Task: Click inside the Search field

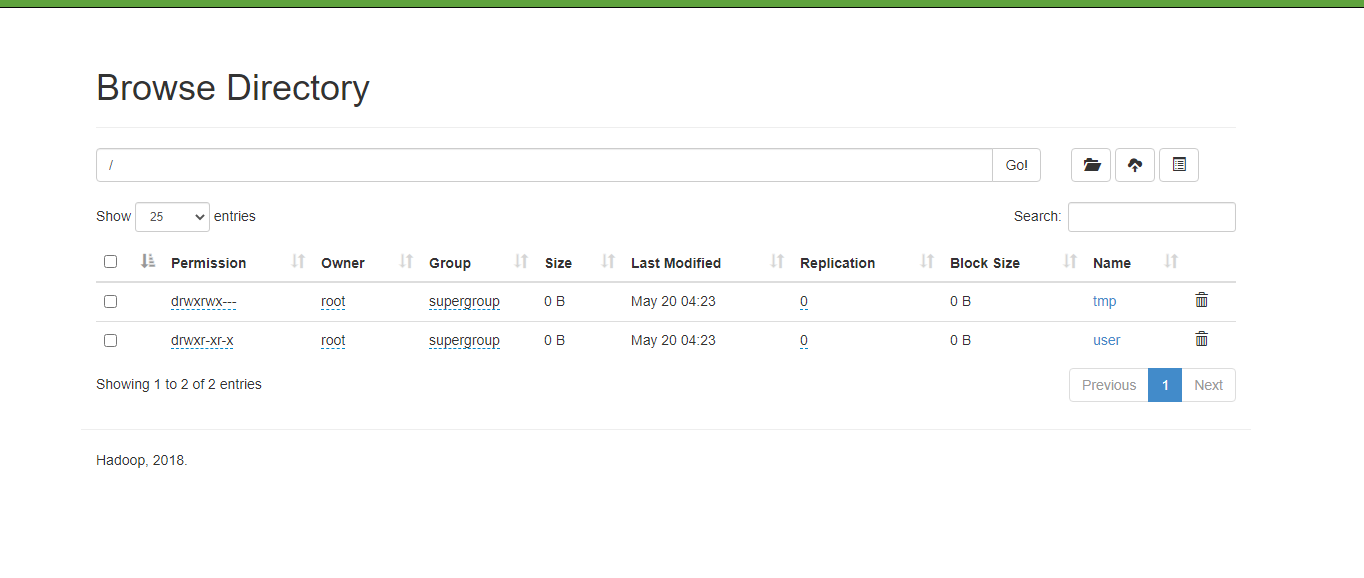Action: tap(1151, 216)
